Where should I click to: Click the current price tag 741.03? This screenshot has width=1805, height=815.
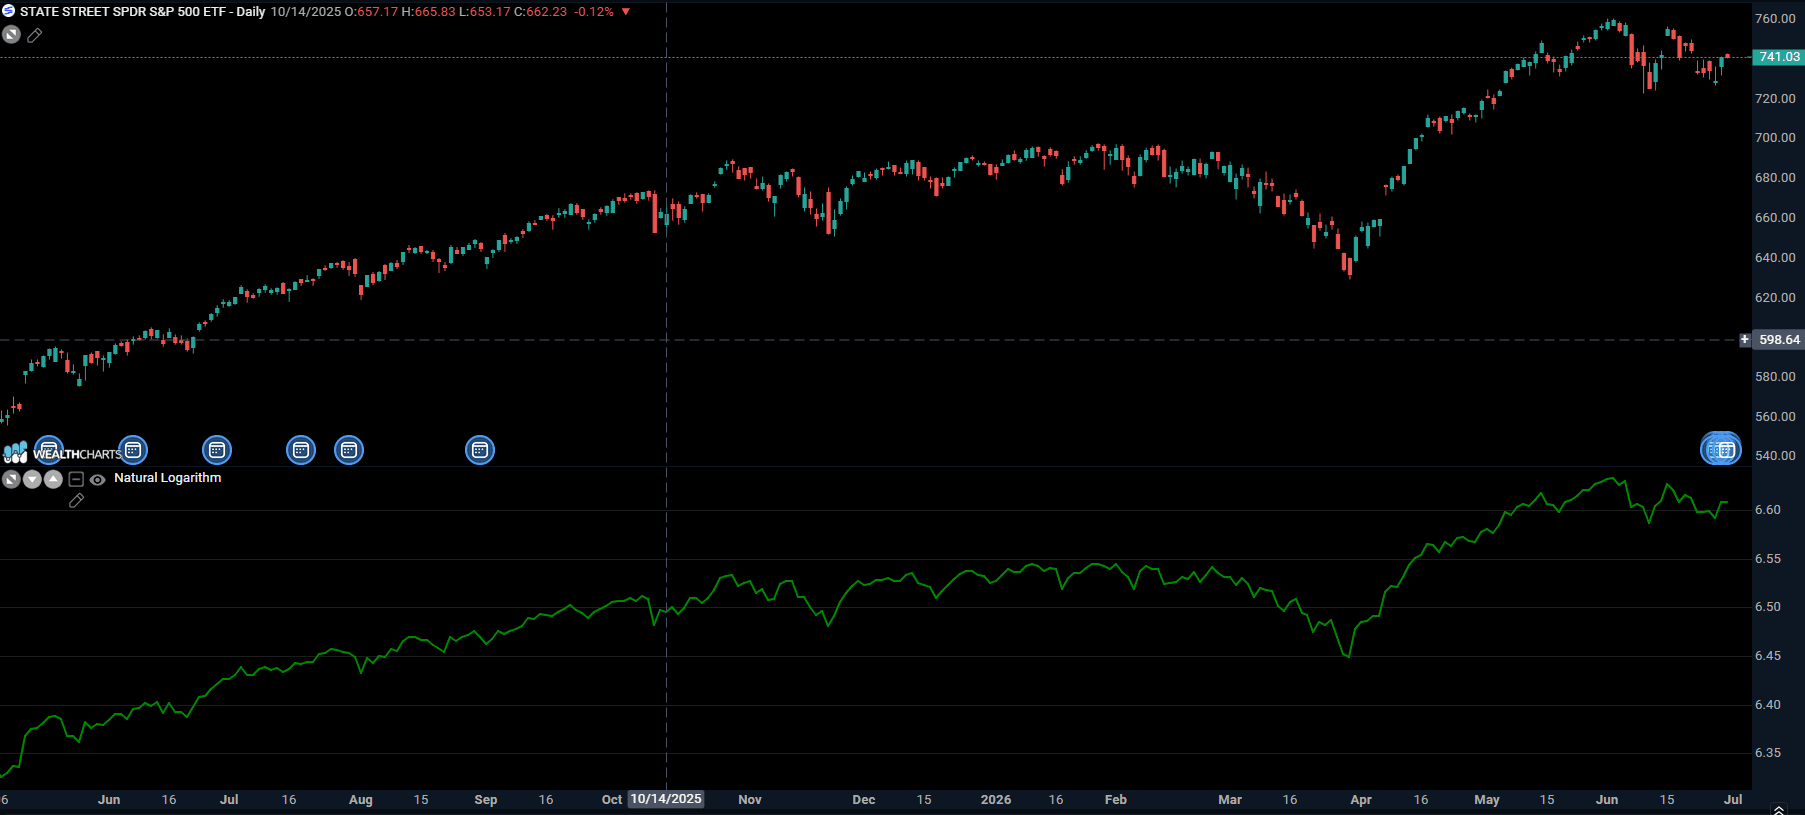click(1779, 57)
